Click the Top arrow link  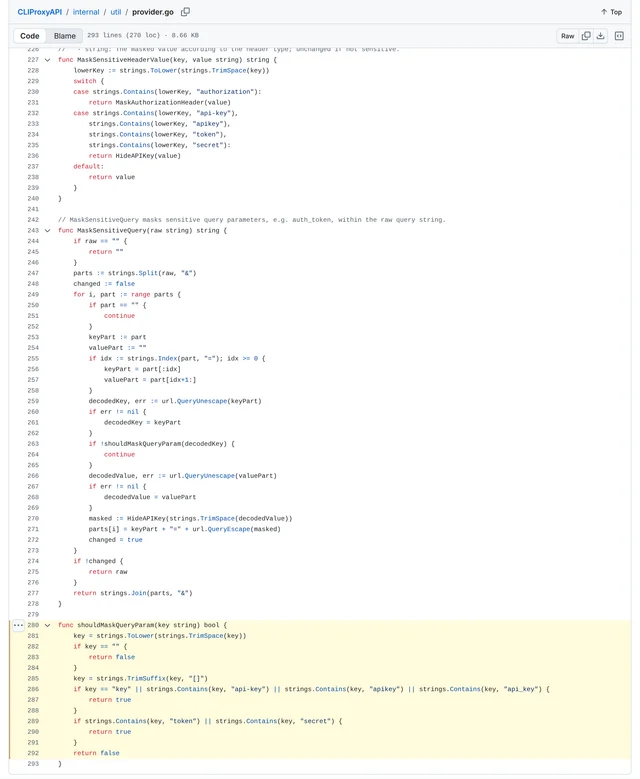pyautogui.click(x=611, y=12)
